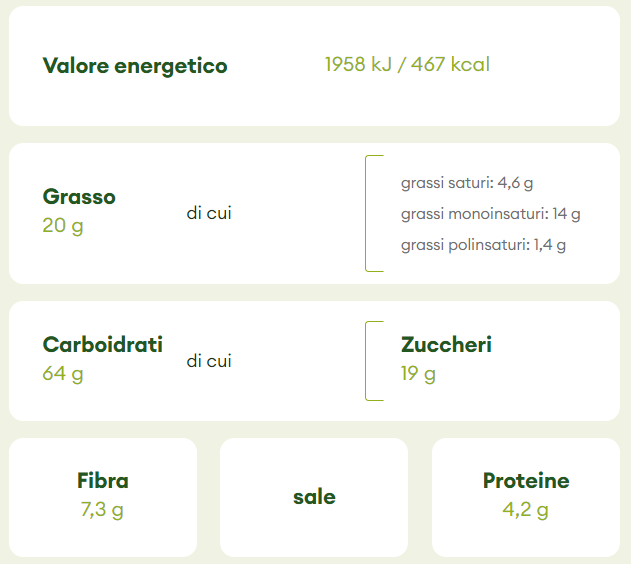Click the sale card label
The height and width of the screenshot is (564, 631).
pyautogui.click(x=314, y=497)
